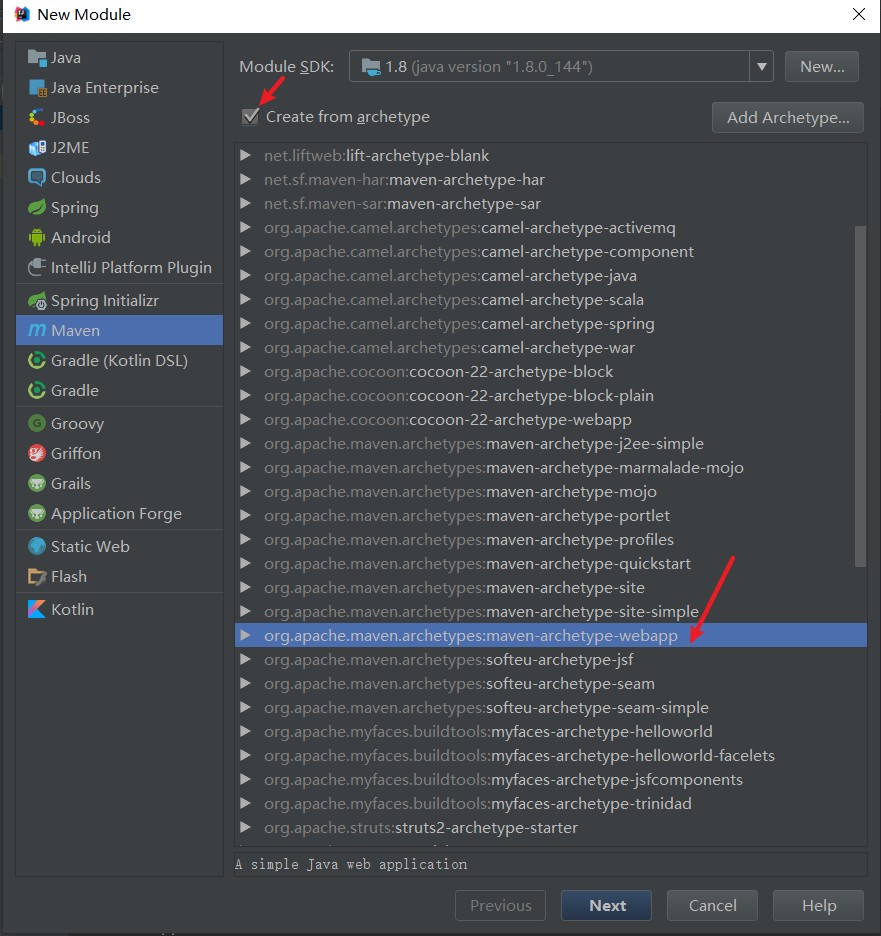
Task: Expand the maven-archetype-webapp node
Action: tap(245, 635)
